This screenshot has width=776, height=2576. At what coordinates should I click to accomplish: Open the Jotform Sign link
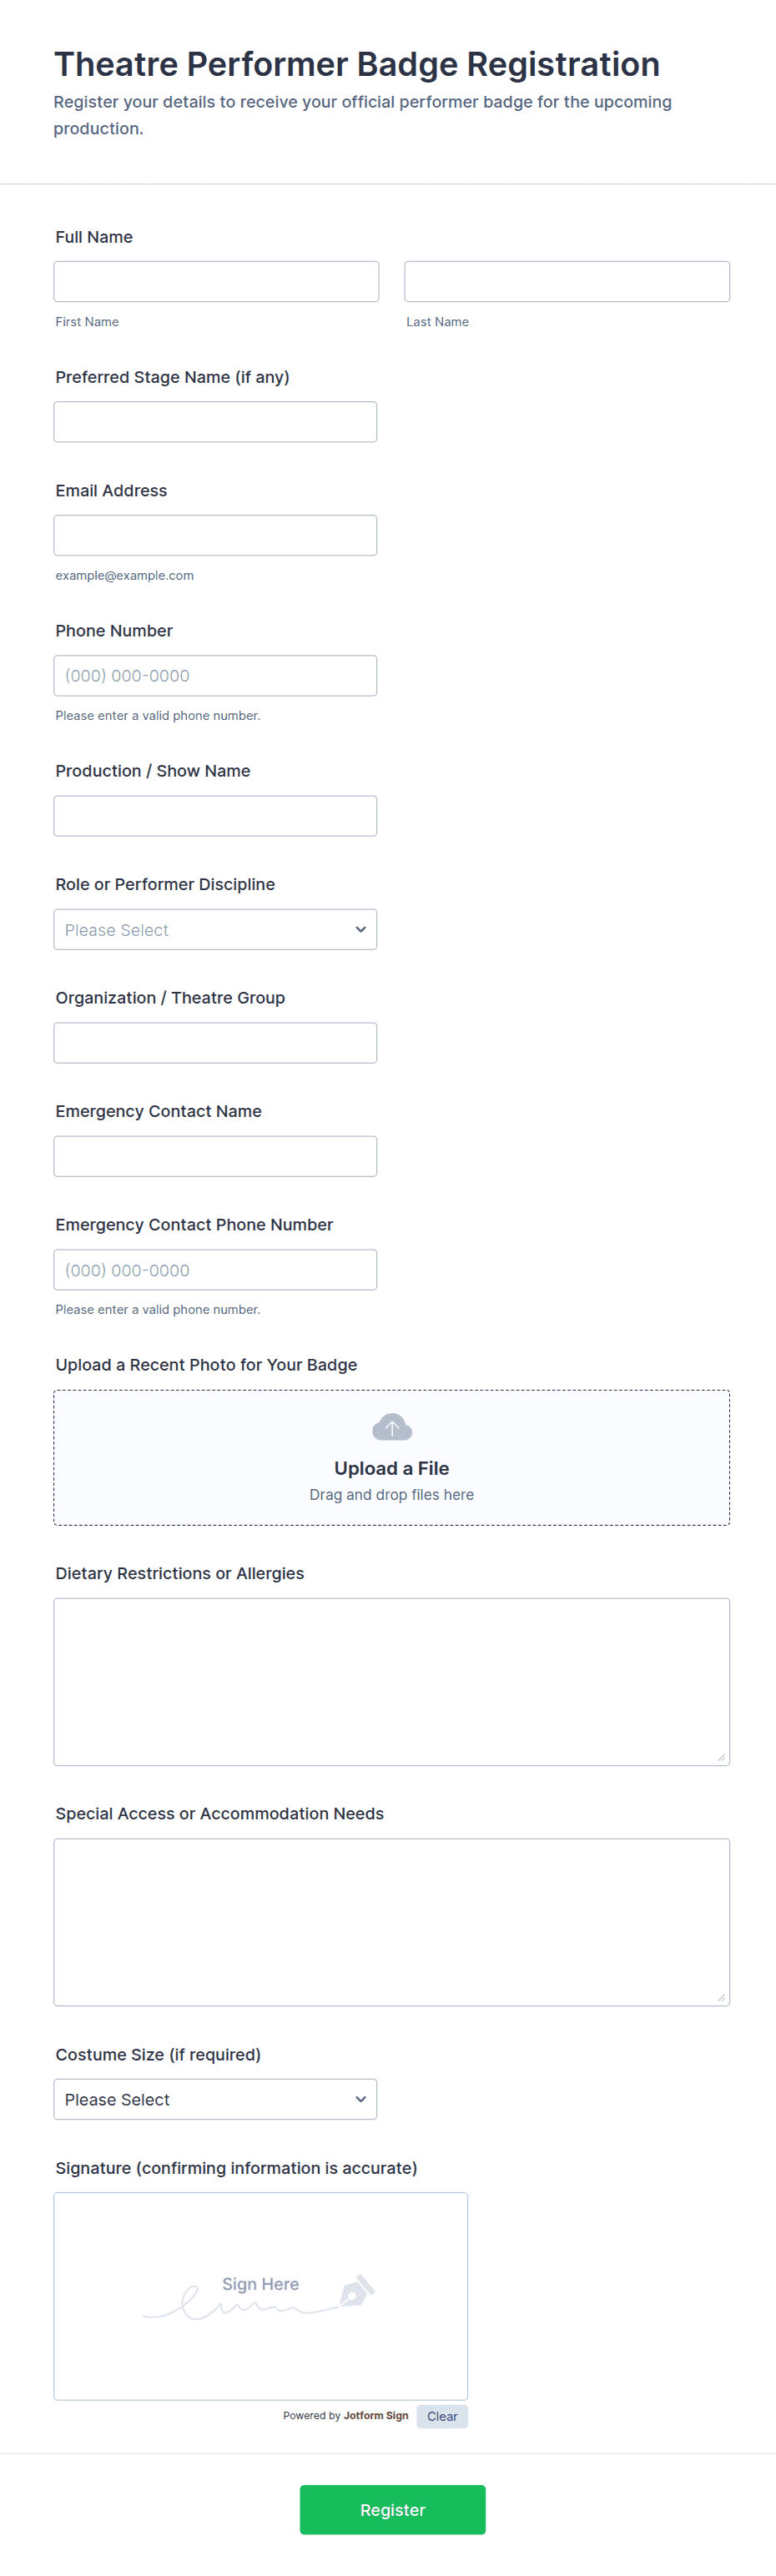(375, 2415)
